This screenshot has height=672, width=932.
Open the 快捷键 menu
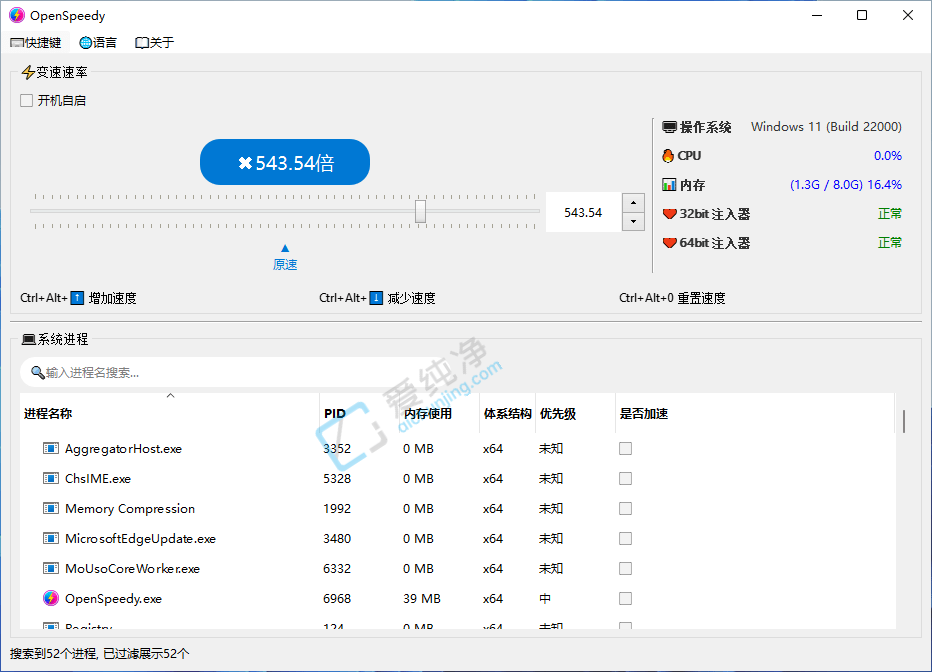pos(35,42)
